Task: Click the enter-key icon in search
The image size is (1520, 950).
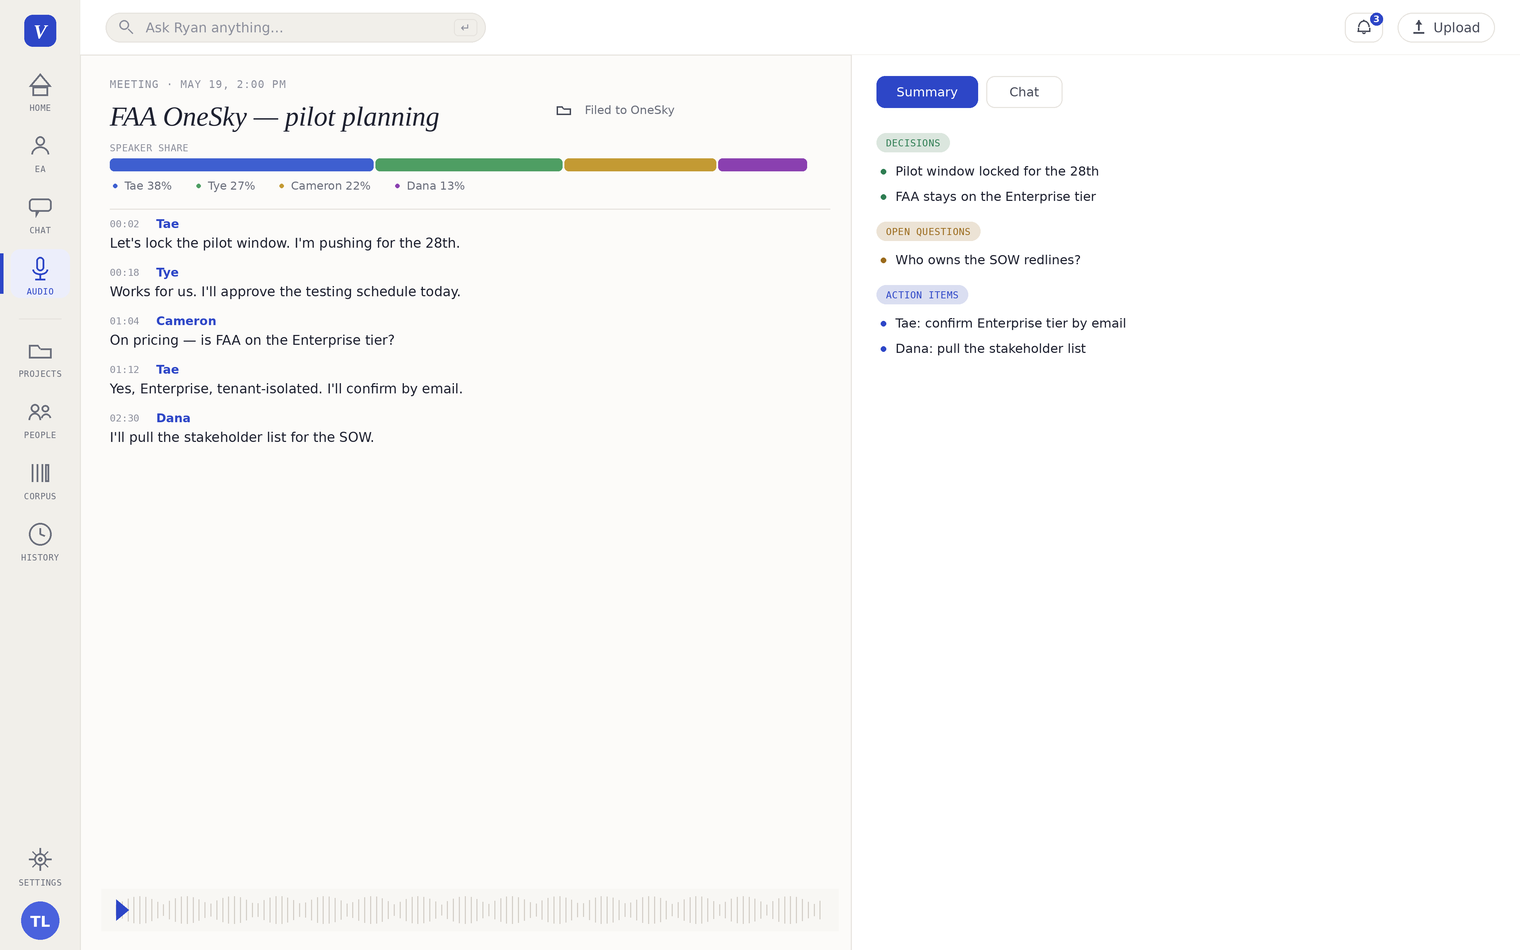Action: tap(465, 28)
